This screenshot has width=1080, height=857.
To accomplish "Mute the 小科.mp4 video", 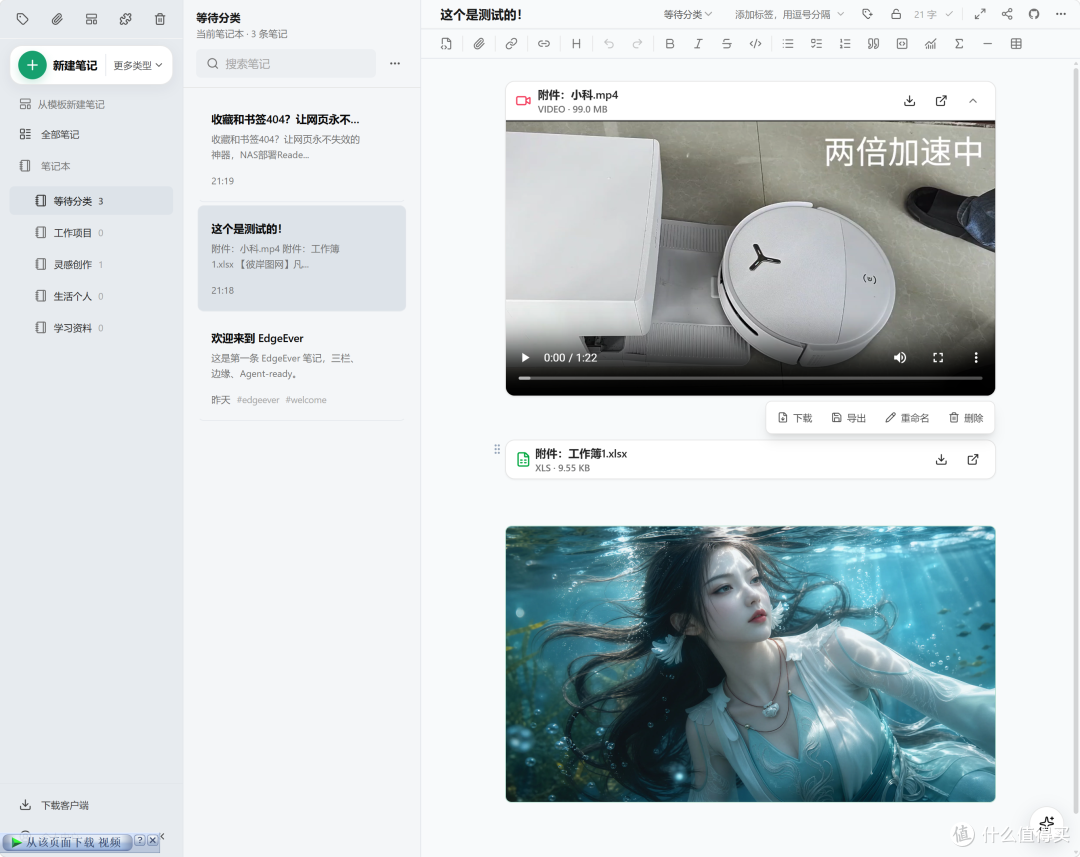I will point(900,358).
